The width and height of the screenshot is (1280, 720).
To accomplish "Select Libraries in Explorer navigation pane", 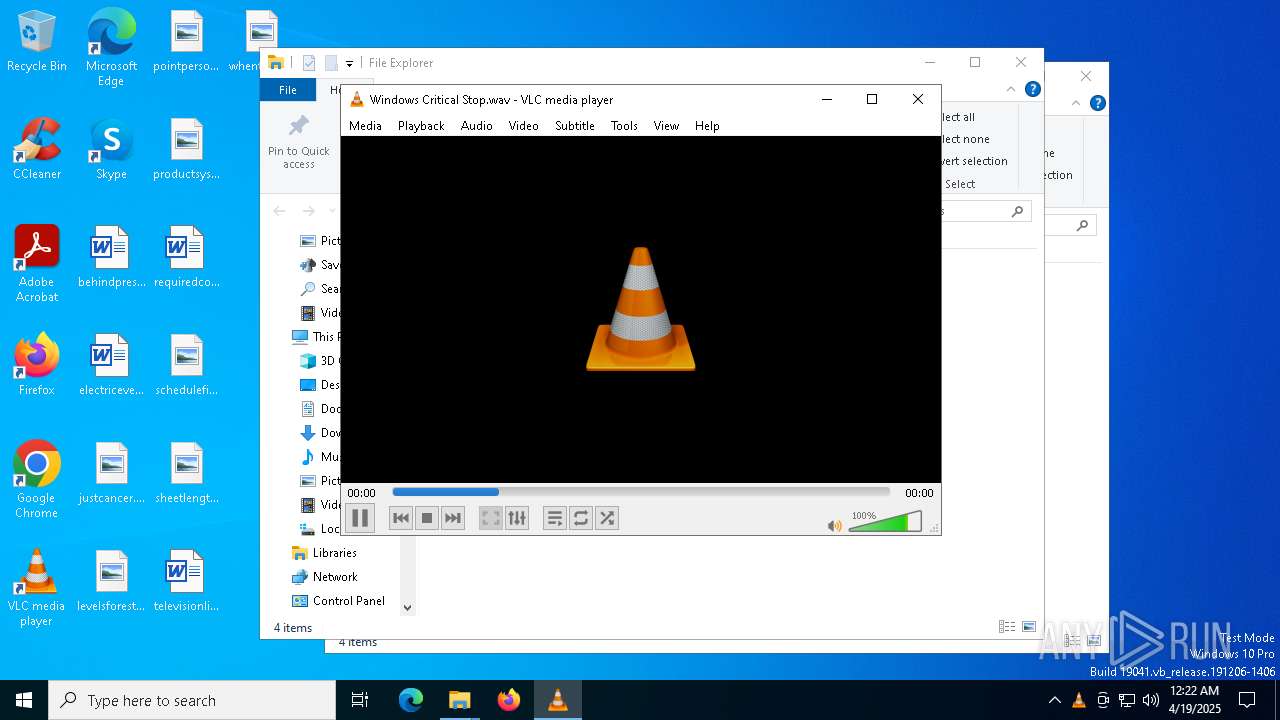I will tap(334, 553).
